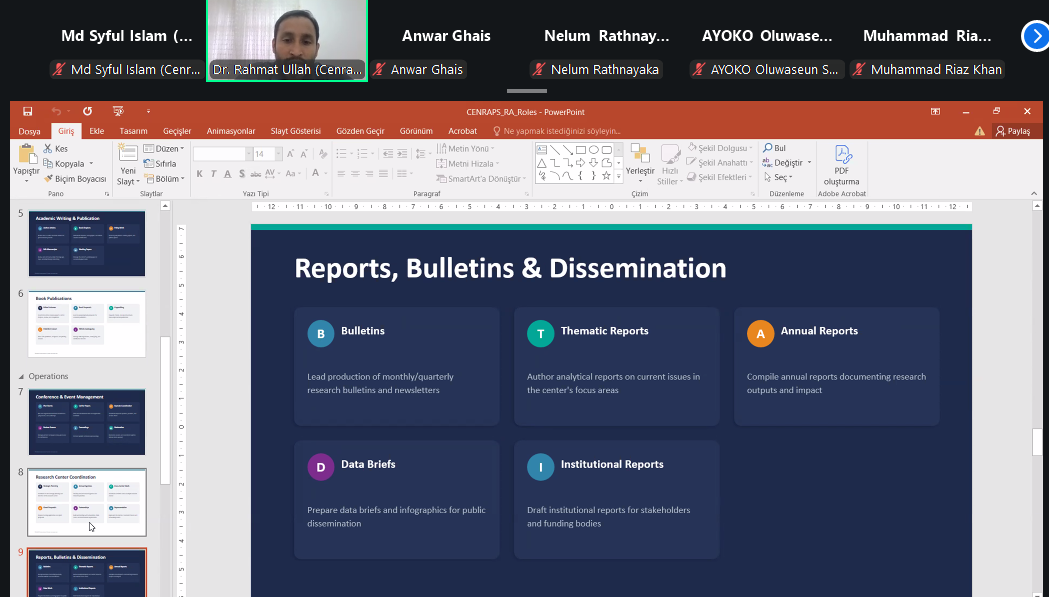Select the text box shape in shapes gallery

coord(542,150)
